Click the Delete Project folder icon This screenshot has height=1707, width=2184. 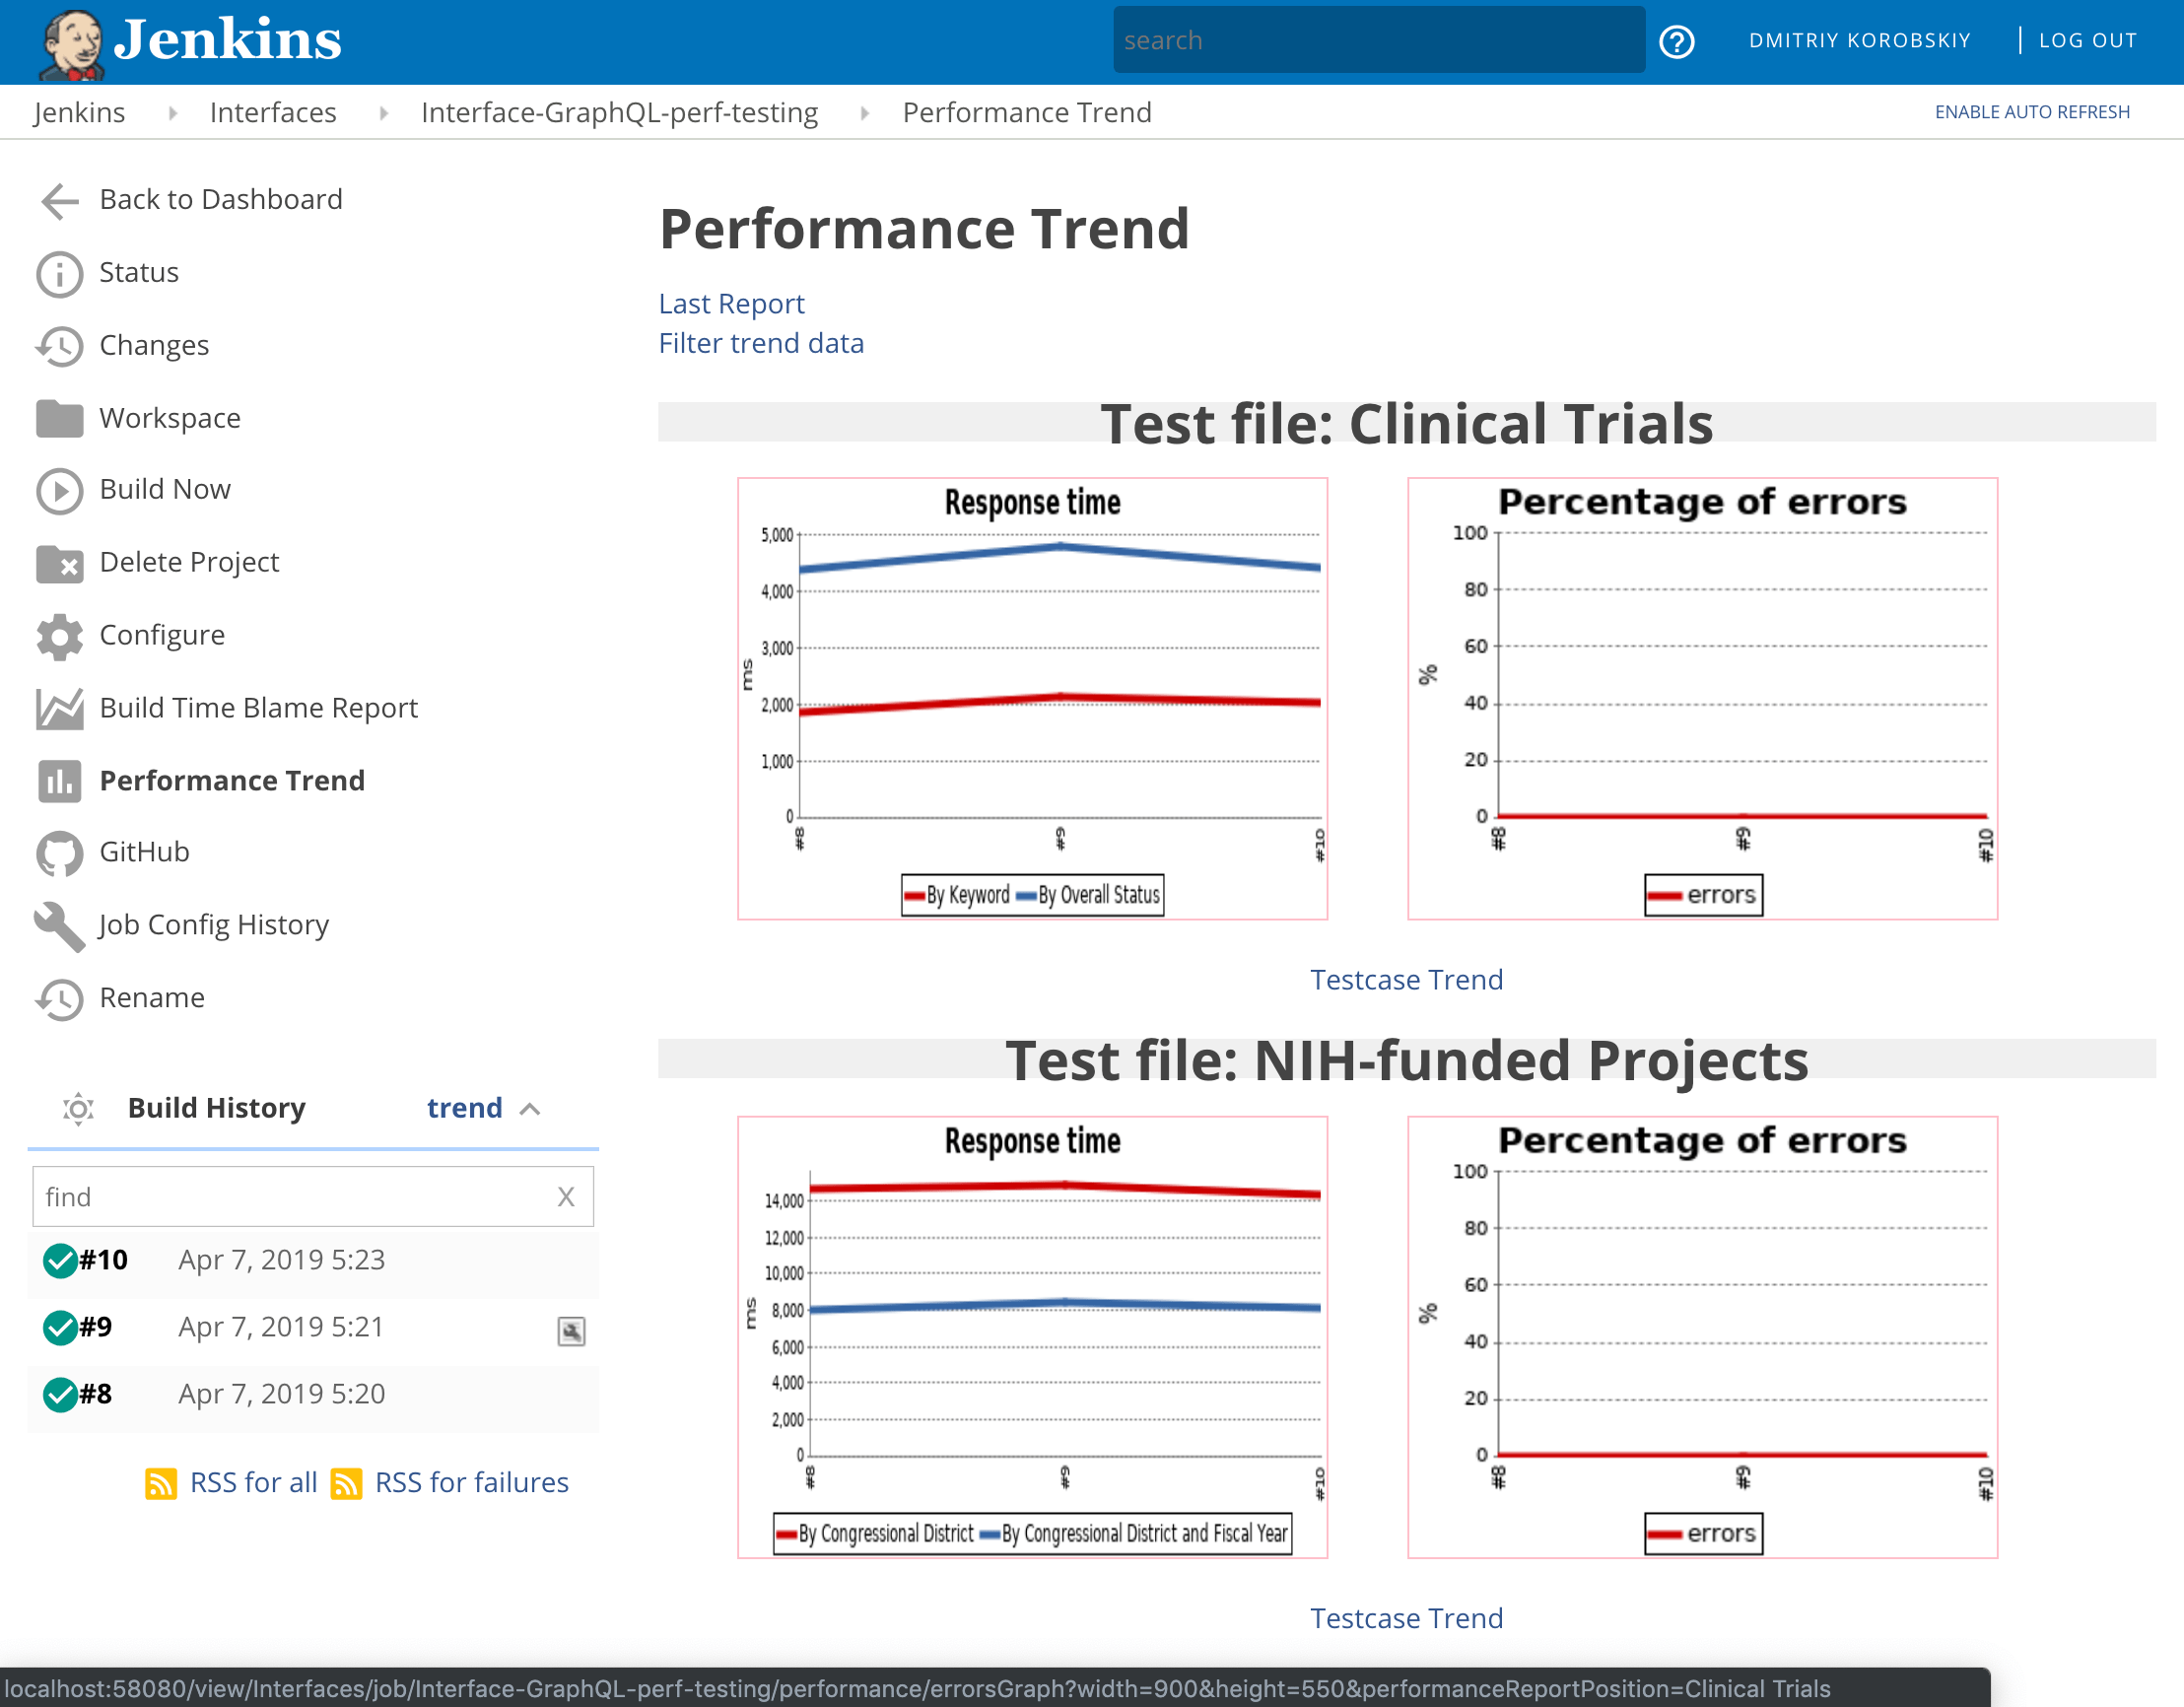pyautogui.click(x=59, y=563)
